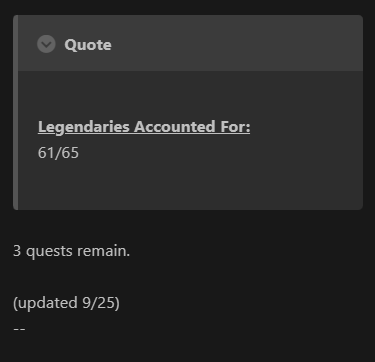The image size is (375, 362).
Task: Click the Quote title label
Action: pos(88,45)
